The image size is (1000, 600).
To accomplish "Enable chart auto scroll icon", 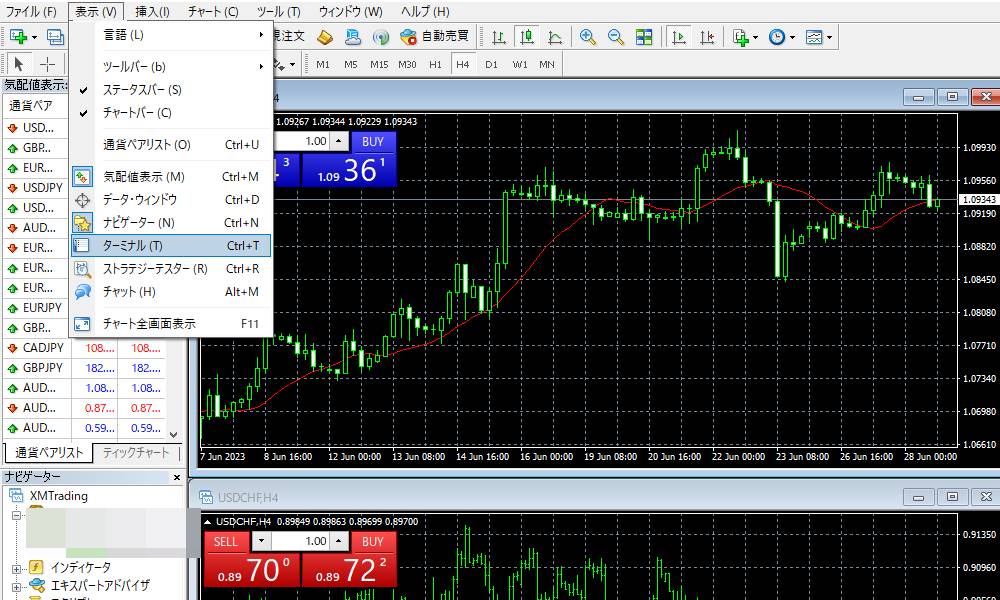I will (x=680, y=37).
